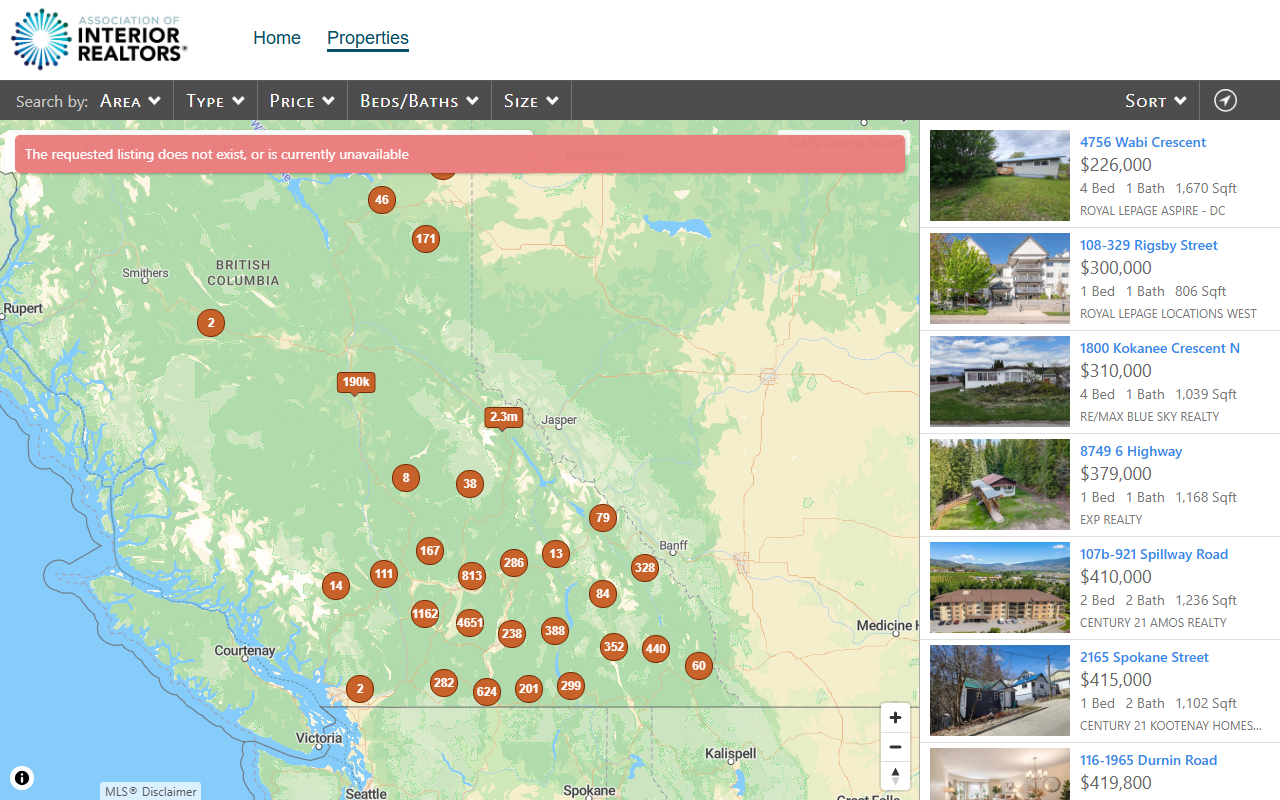This screenshot has width=1280, height=800.
Task: Open listing 2165 Spokane Street
Action: tap(1144, 657)
